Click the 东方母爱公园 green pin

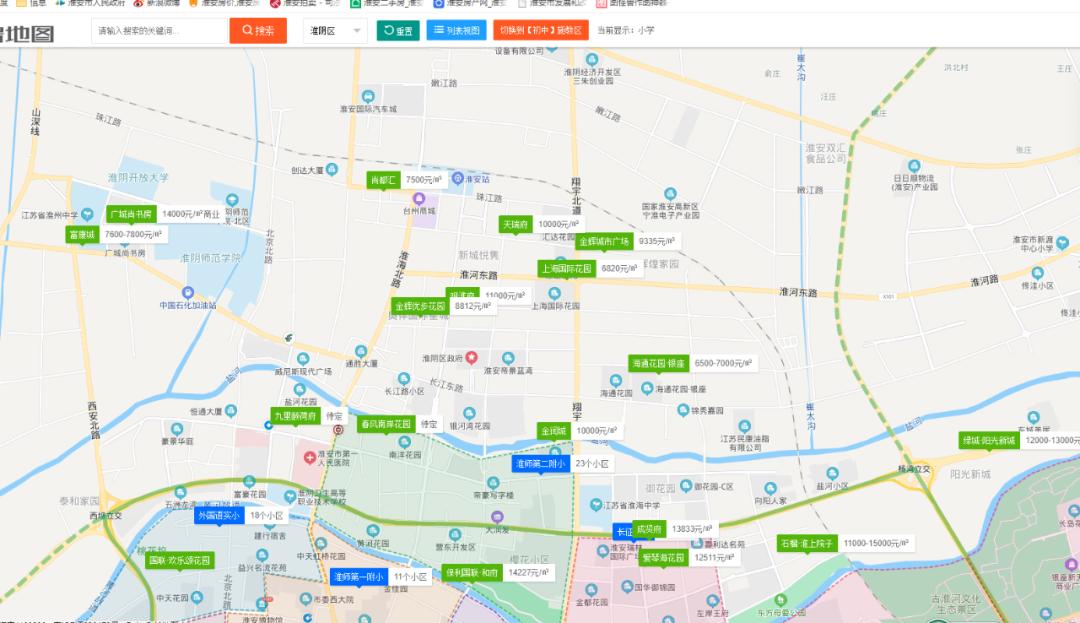[780, 600]
